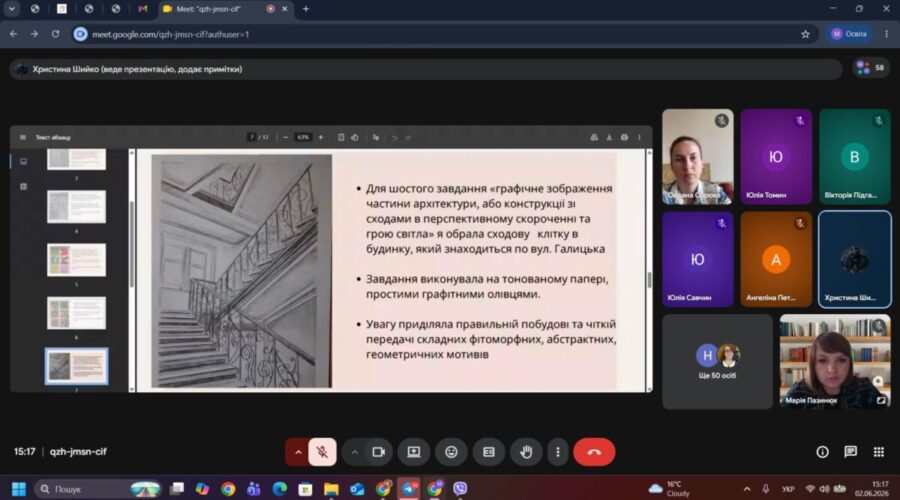This screenshot has height=500, width=900.
Task: Click Христина presenter participant tile
Action: [855, 259]
